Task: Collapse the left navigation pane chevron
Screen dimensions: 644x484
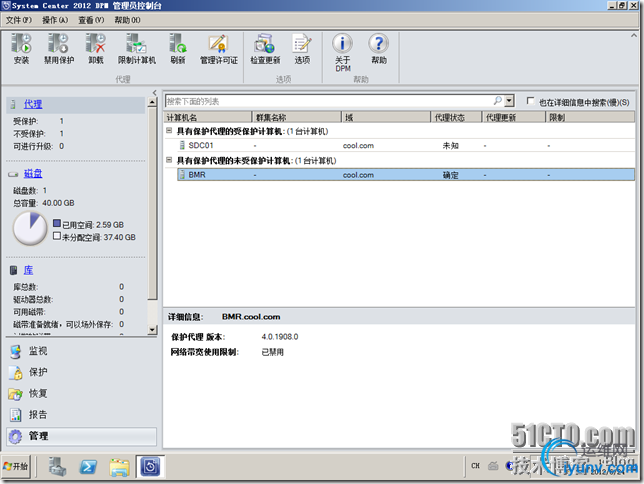Action: pyautogui.click(x=154, y=92)
